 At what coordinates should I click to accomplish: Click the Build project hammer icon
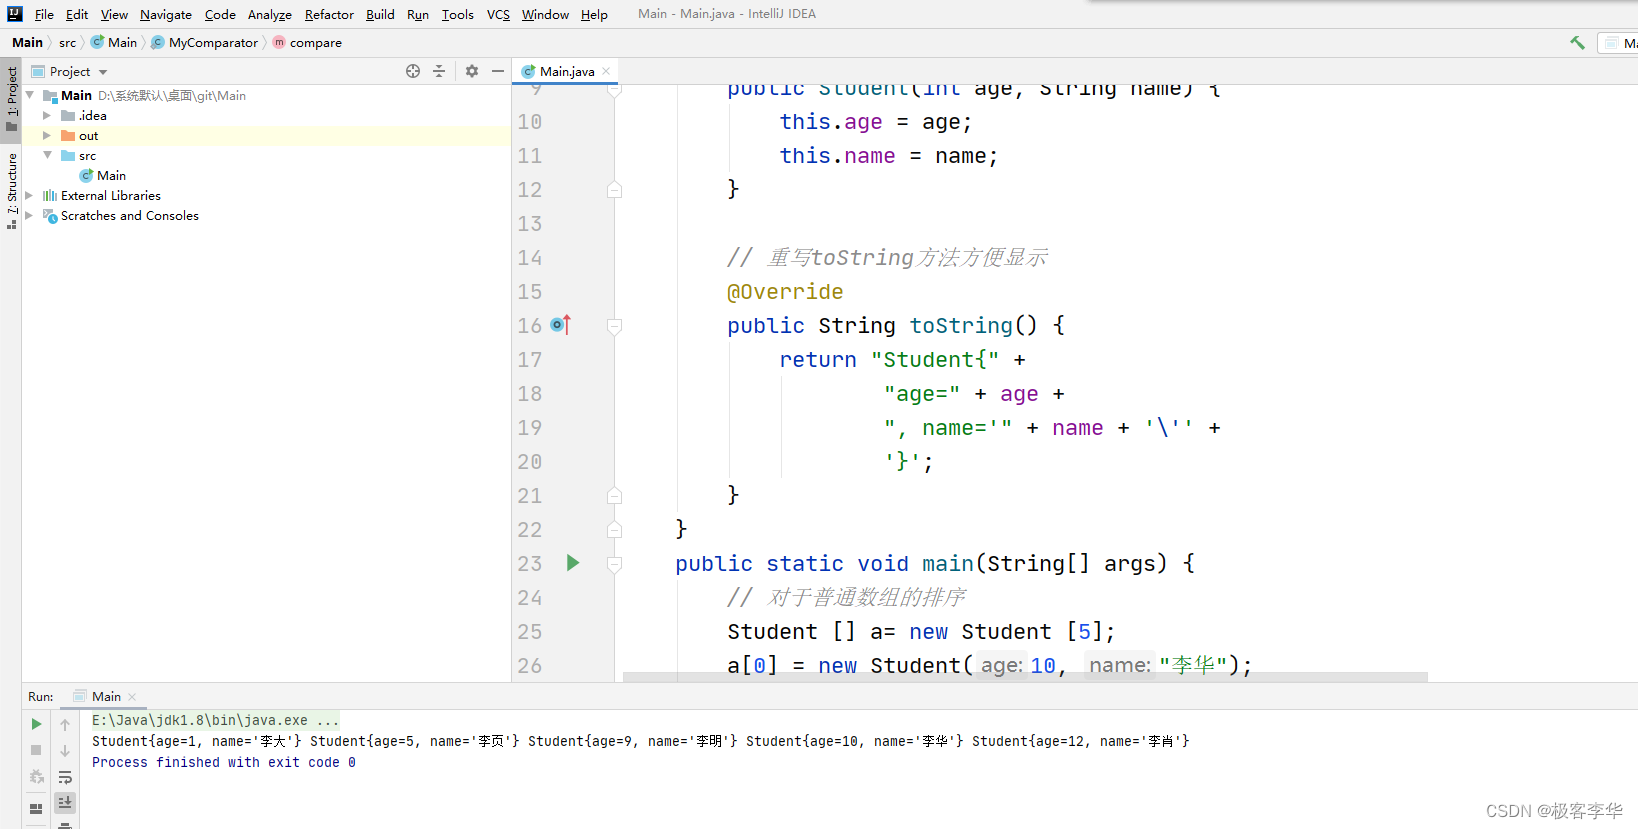pyautogui.click(x=1577, y=42)
